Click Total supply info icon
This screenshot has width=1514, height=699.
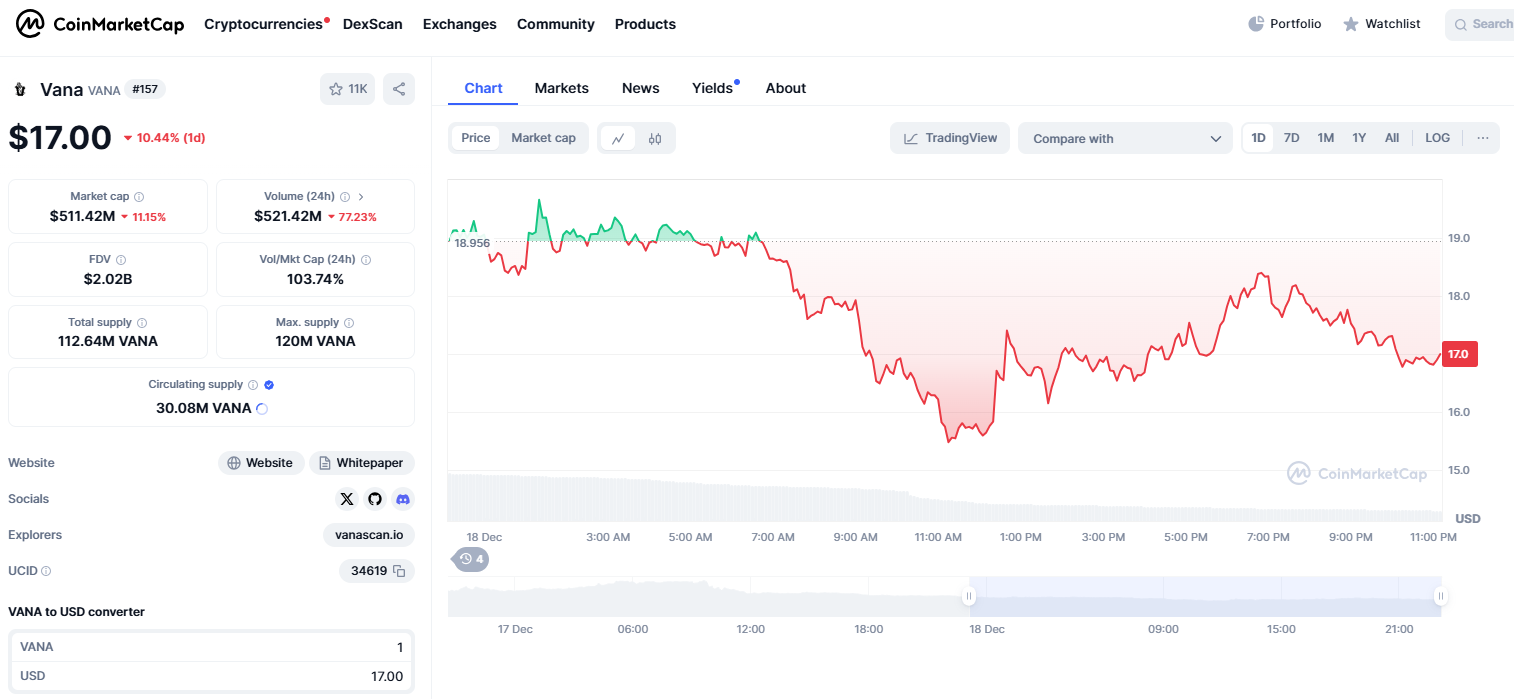142,323
